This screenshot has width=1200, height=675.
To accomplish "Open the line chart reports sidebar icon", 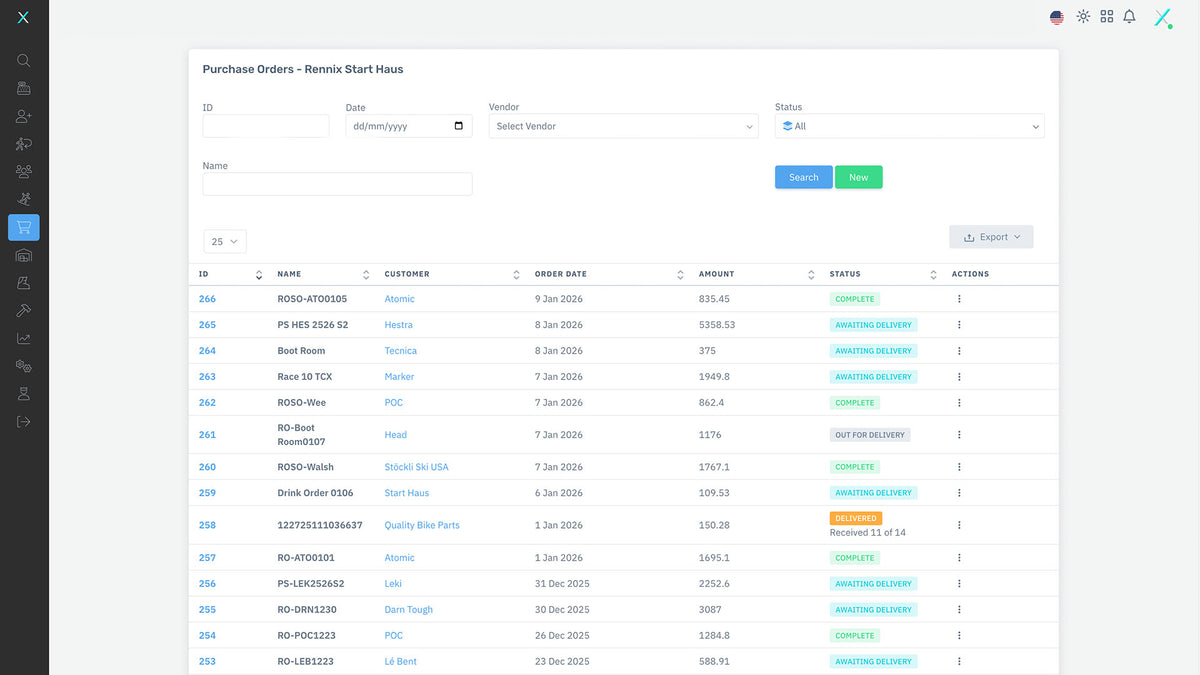I will (23, 339).
